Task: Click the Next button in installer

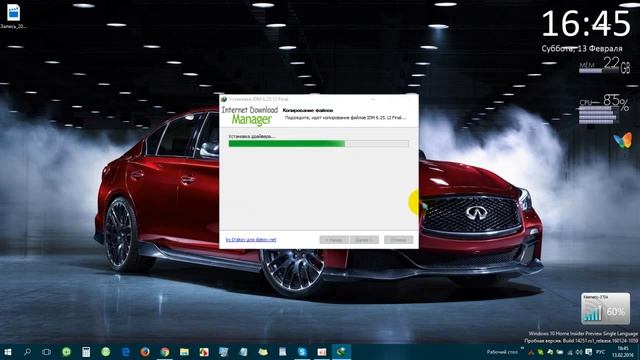Action: pos(364,240)
